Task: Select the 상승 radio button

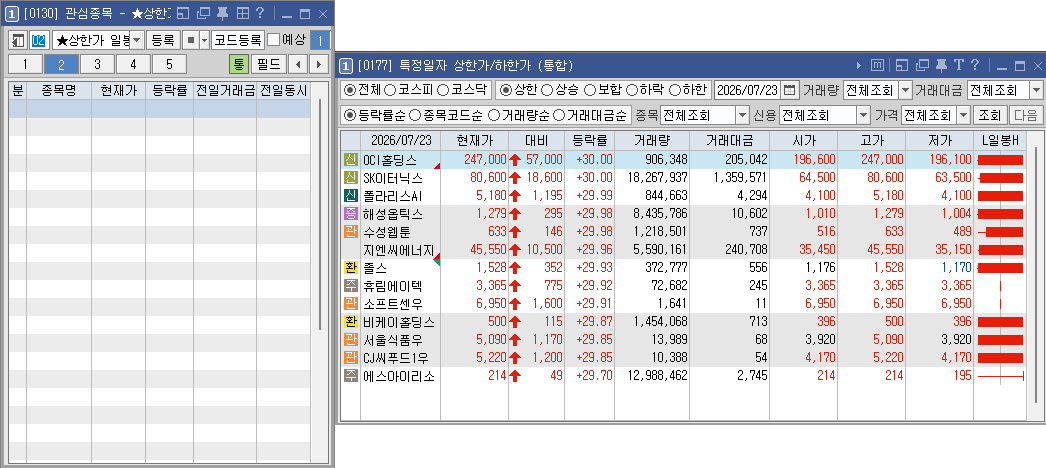Action: point(547,89)
